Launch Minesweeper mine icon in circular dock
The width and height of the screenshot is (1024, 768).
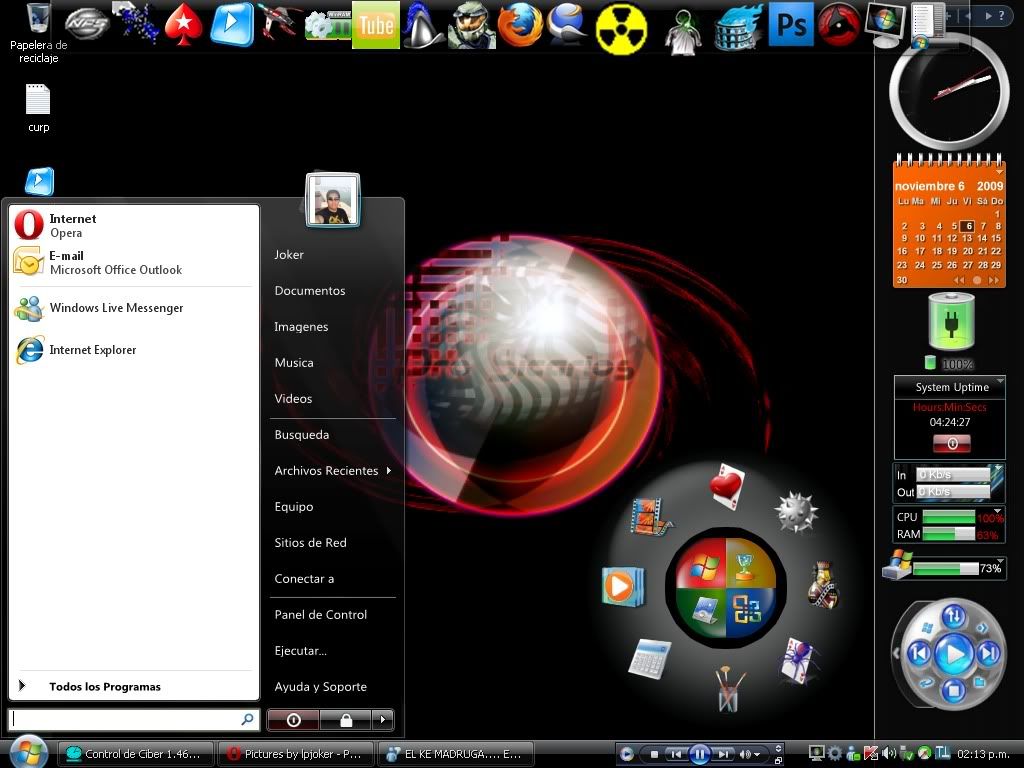[x=796, y=512]
